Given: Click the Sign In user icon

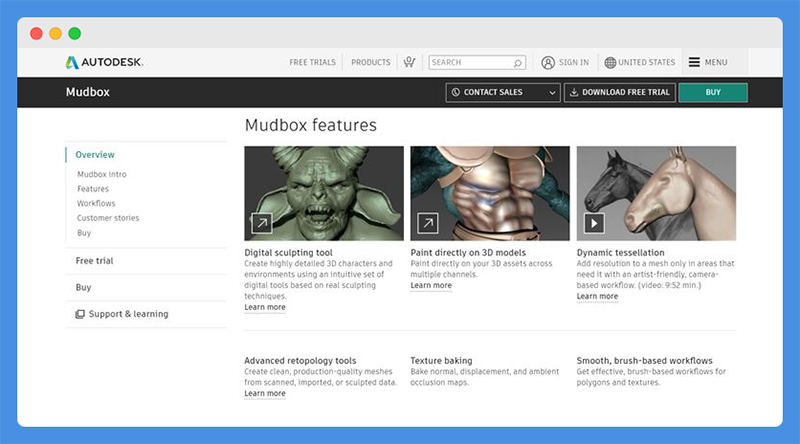Looking at the screenshot, I should pos(548,62).
